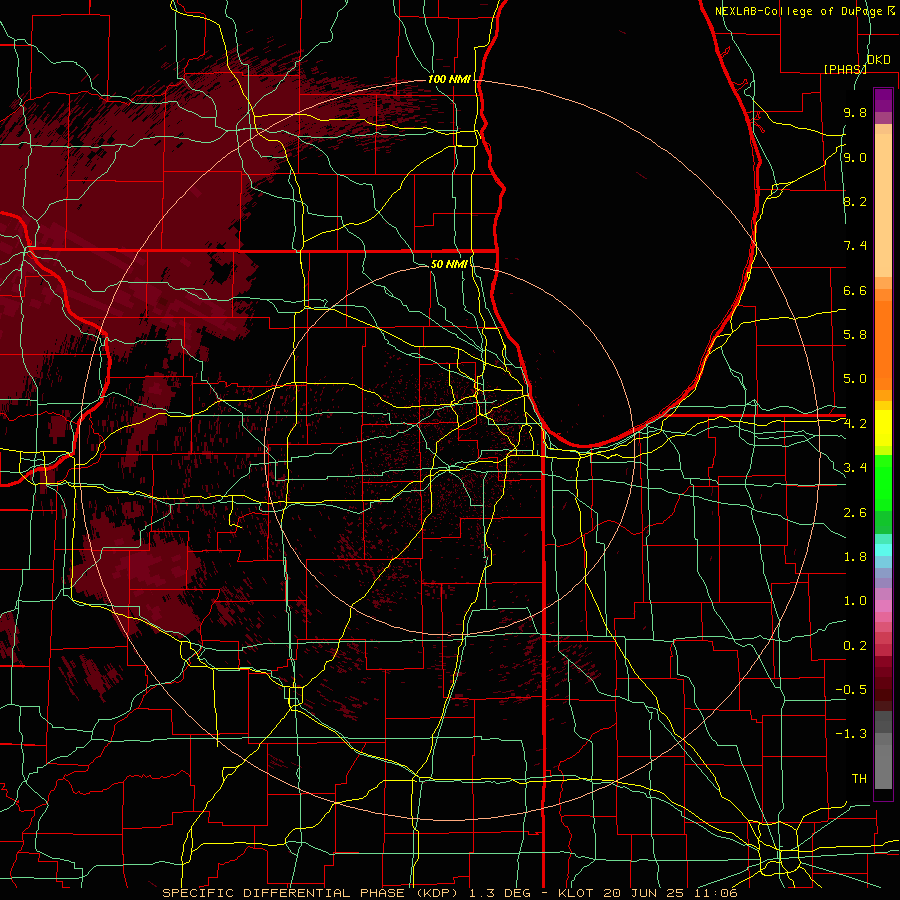Pick the cyan swatch on the color bar

(x=883, y=549)
